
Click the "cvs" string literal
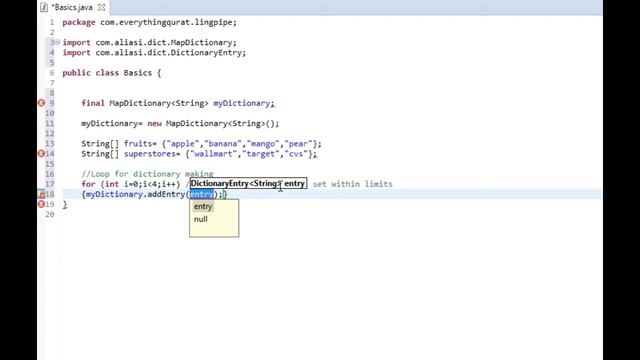(x=296, y=154)
